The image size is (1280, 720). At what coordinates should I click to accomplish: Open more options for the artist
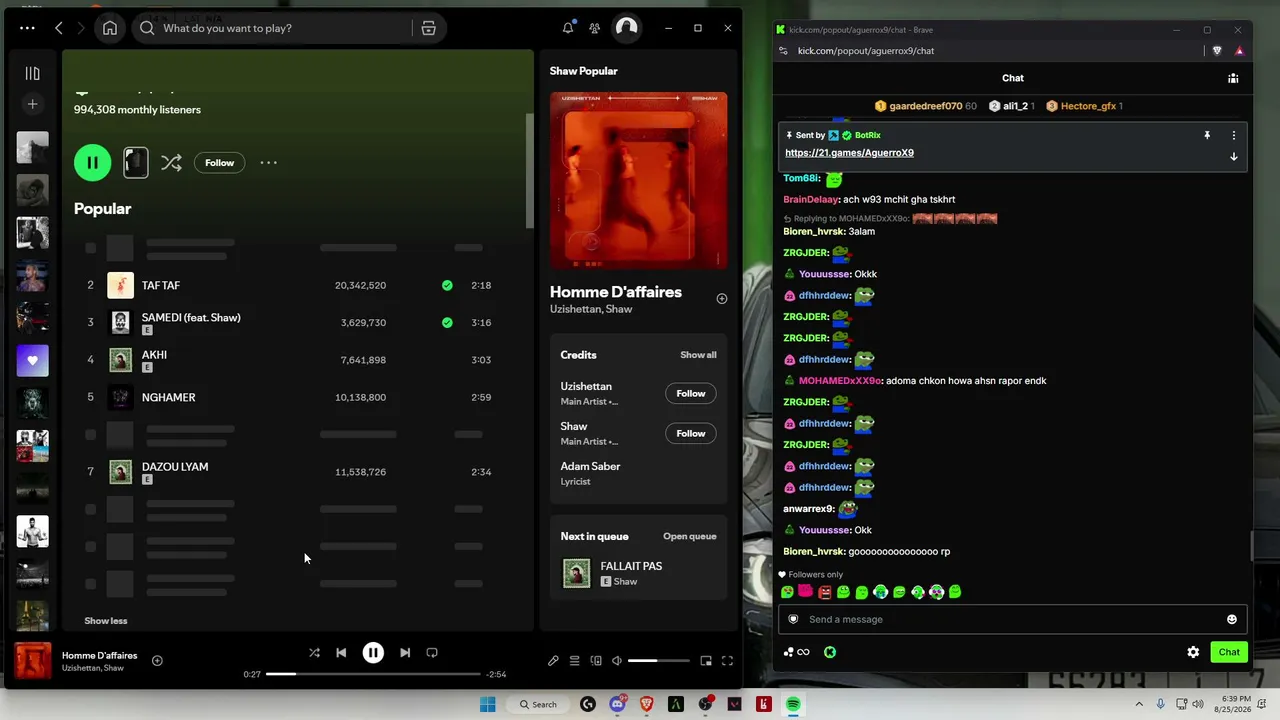[x=268, y=162]
